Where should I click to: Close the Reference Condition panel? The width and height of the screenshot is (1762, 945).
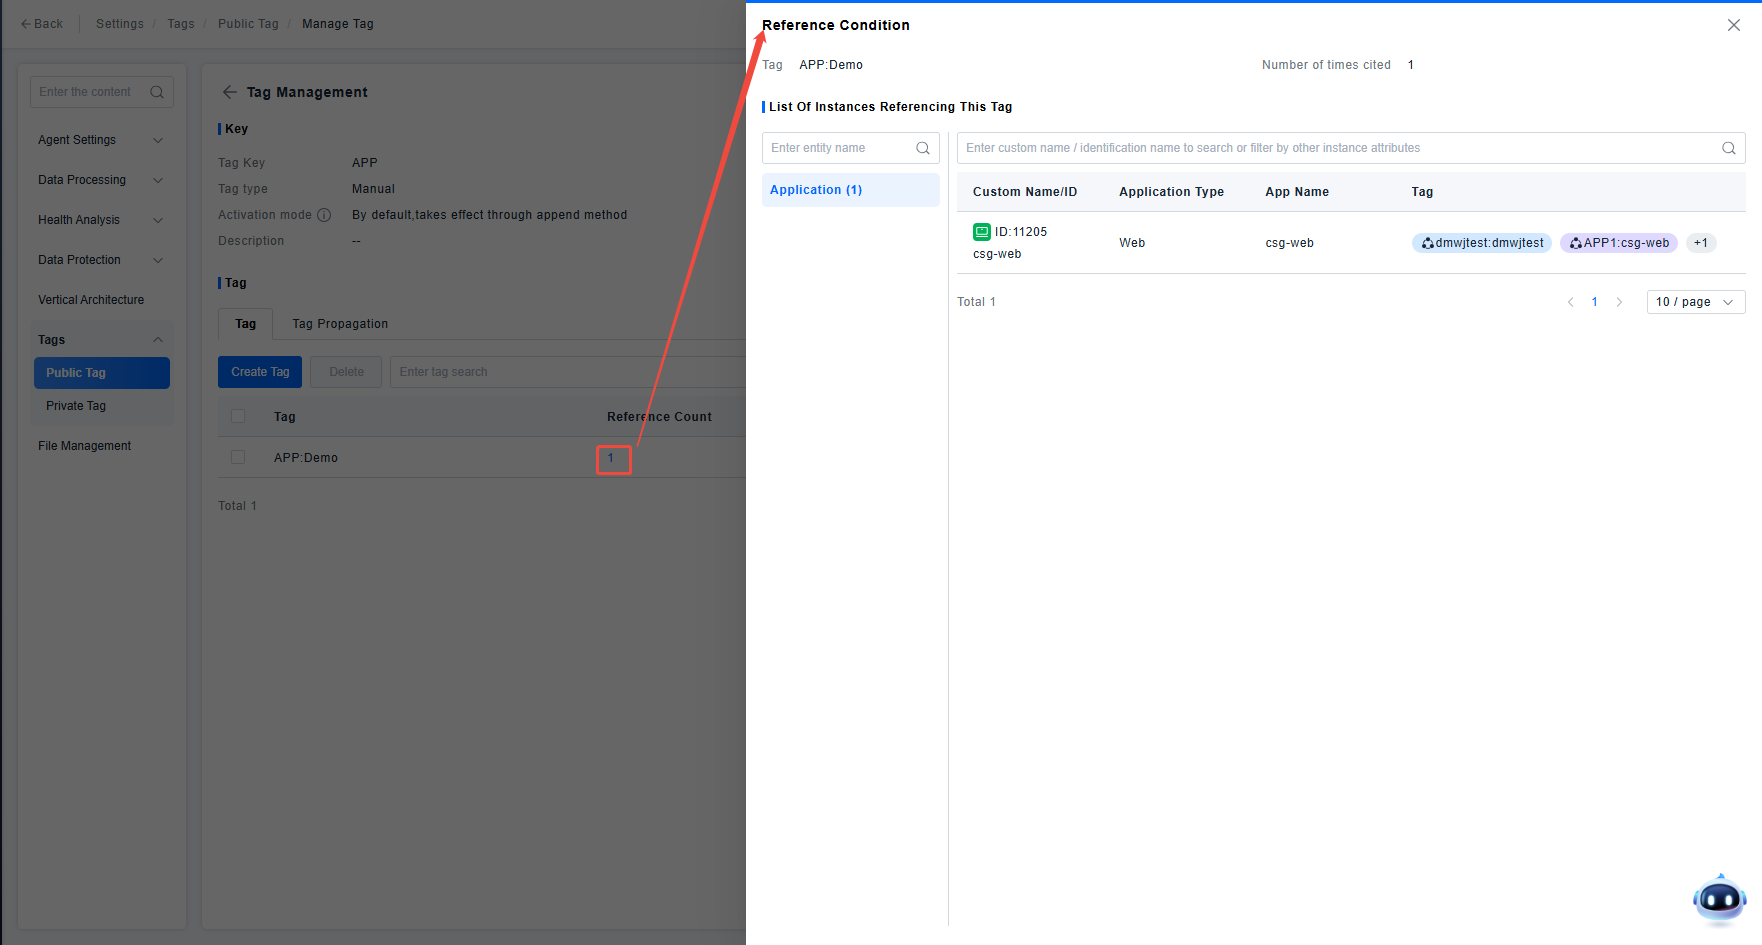(x=1733, y=25)
